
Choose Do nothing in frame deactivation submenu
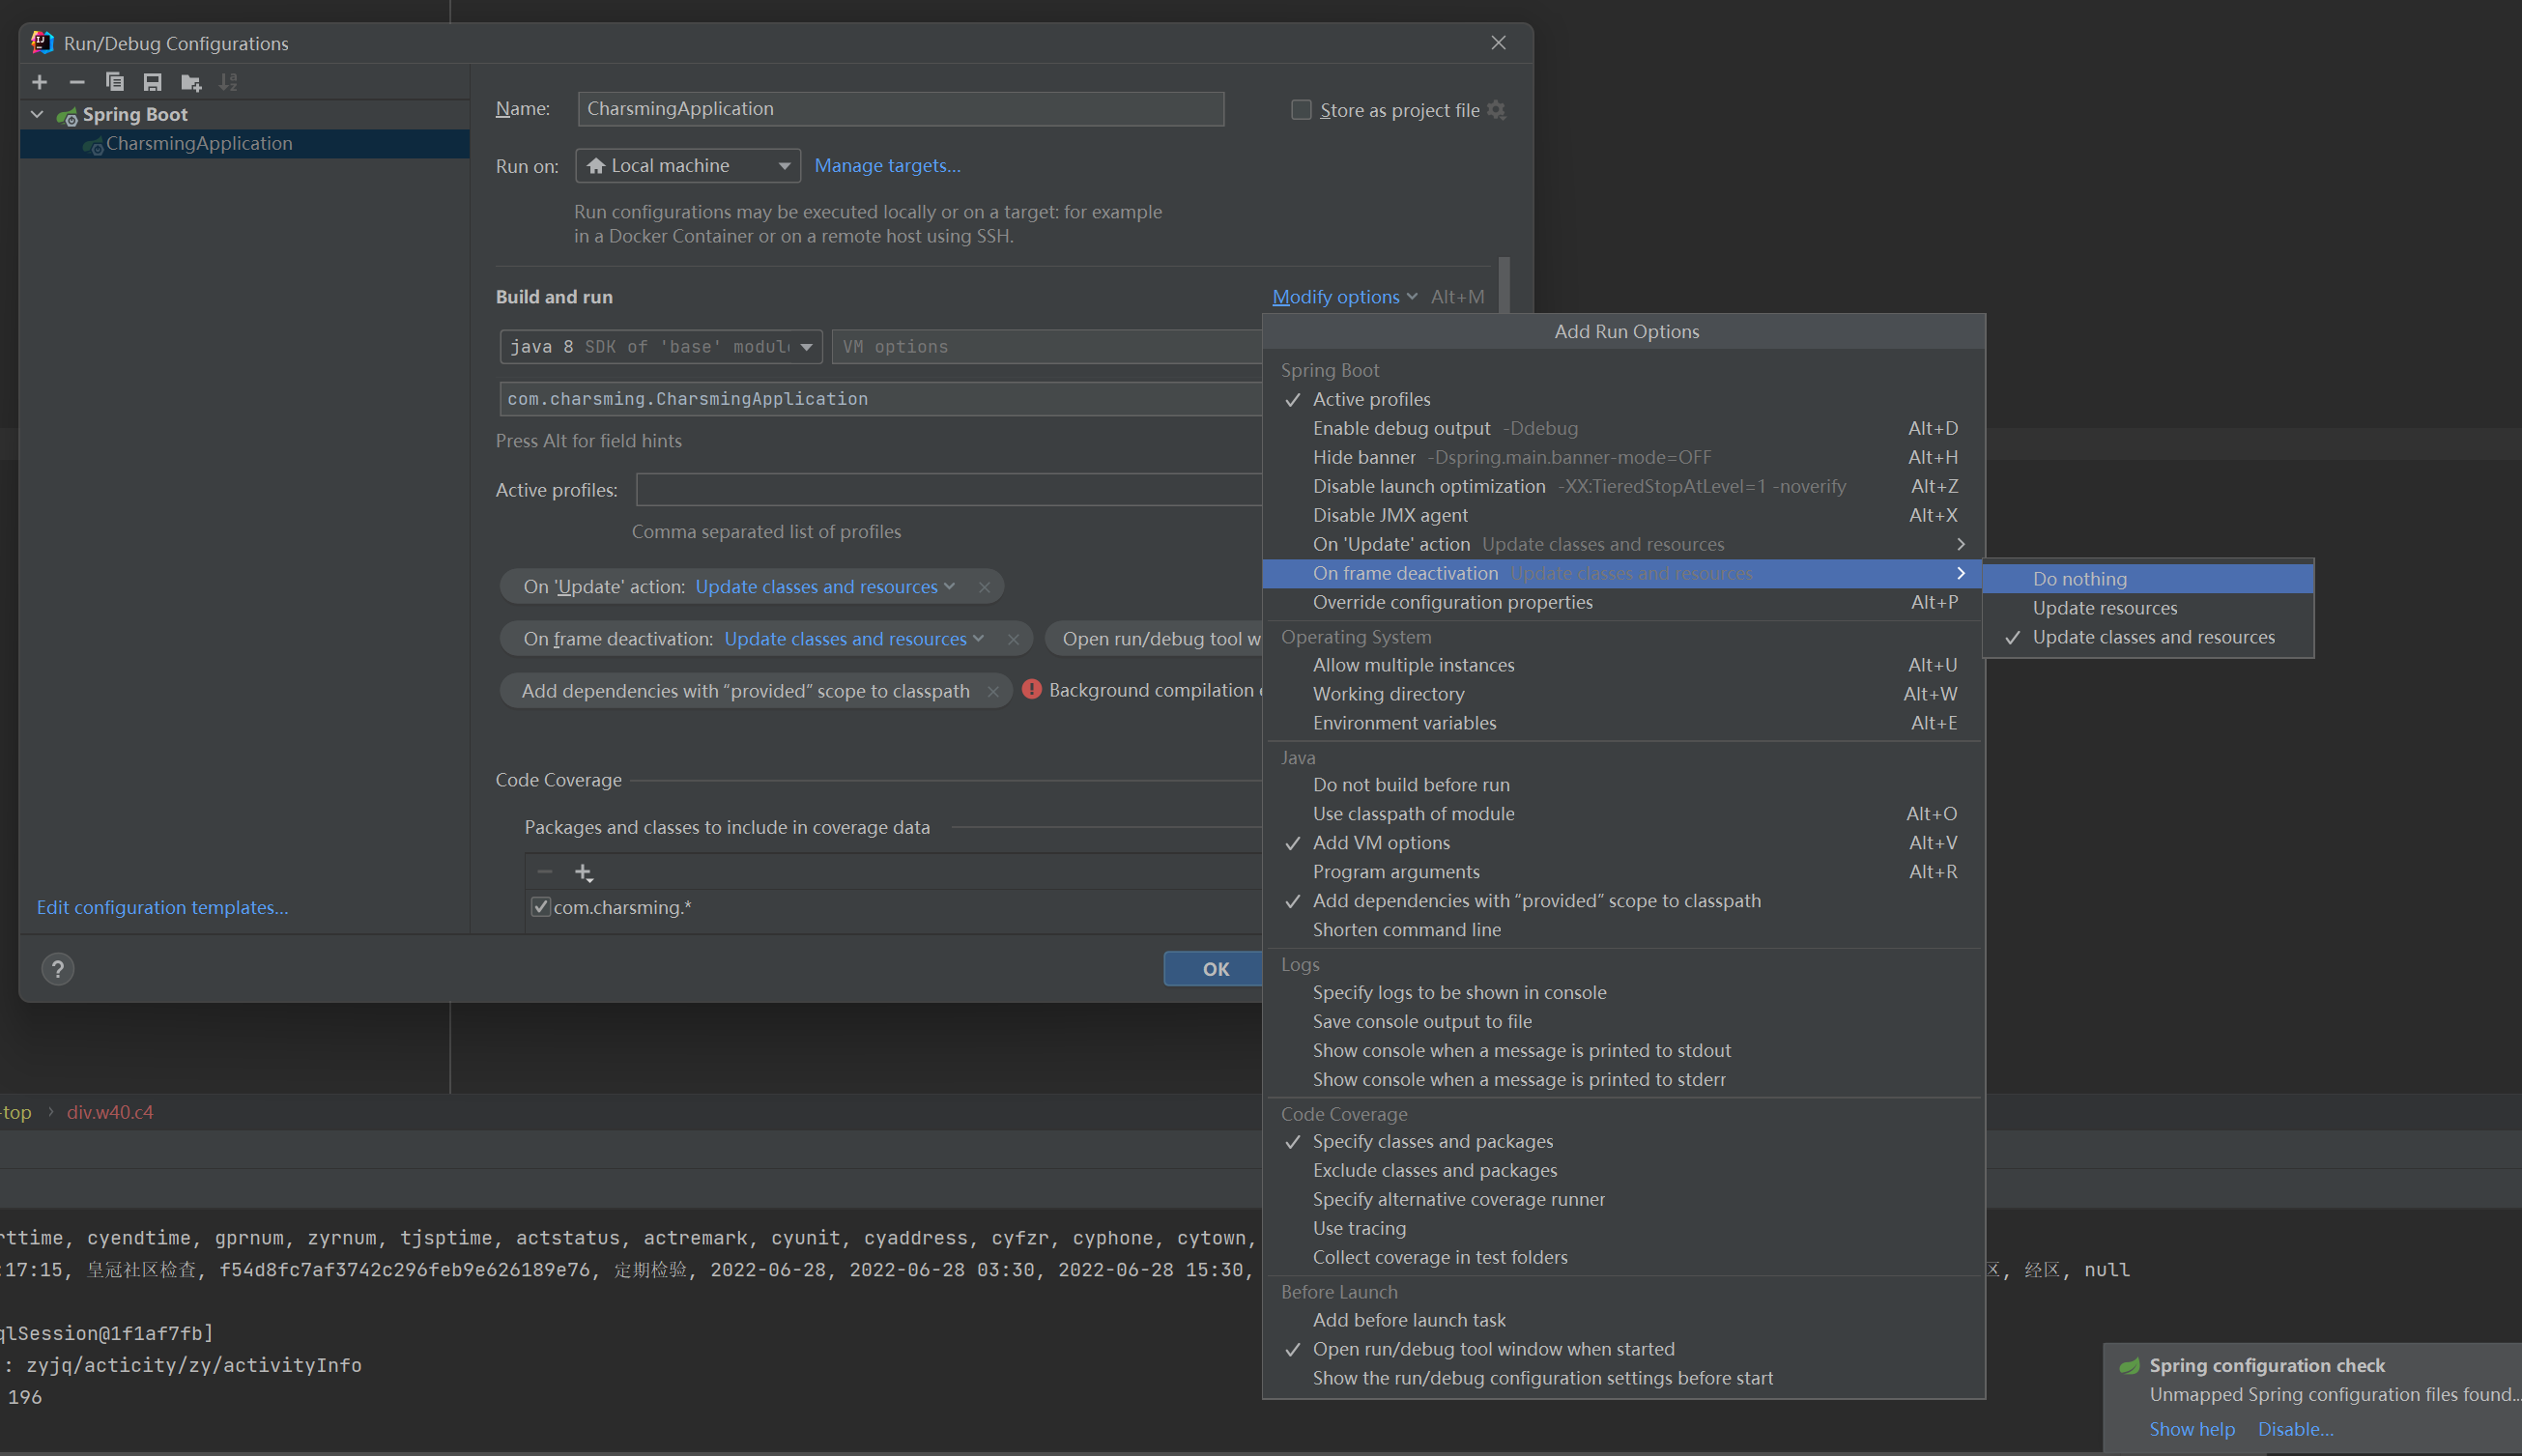pyautogui.click(x=2148, y=579)
